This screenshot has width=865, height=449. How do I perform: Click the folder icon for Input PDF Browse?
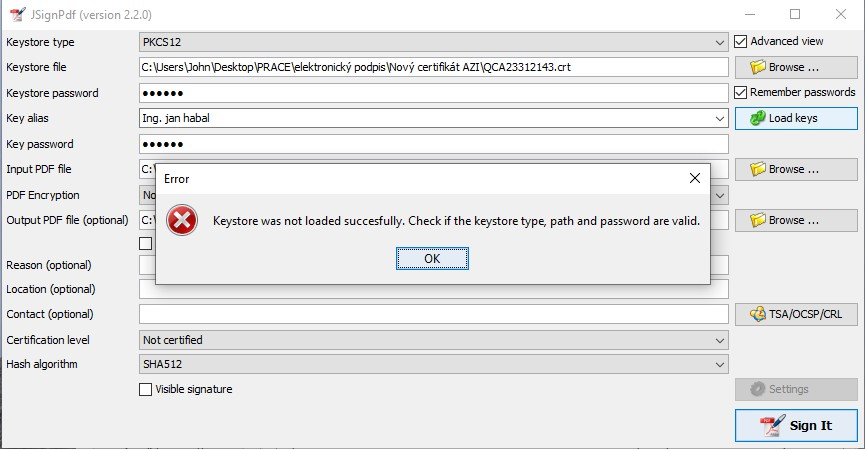[758, 169]
